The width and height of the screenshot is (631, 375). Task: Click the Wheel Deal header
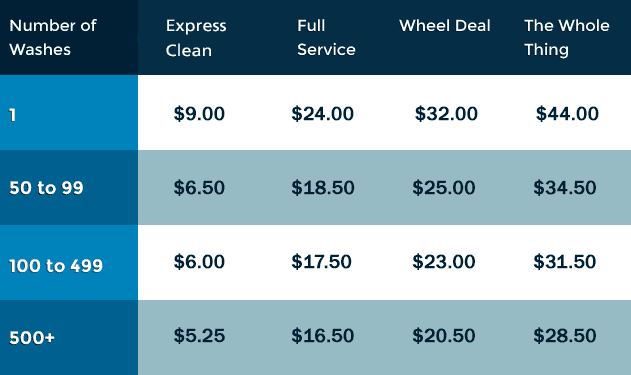(445, 26)
